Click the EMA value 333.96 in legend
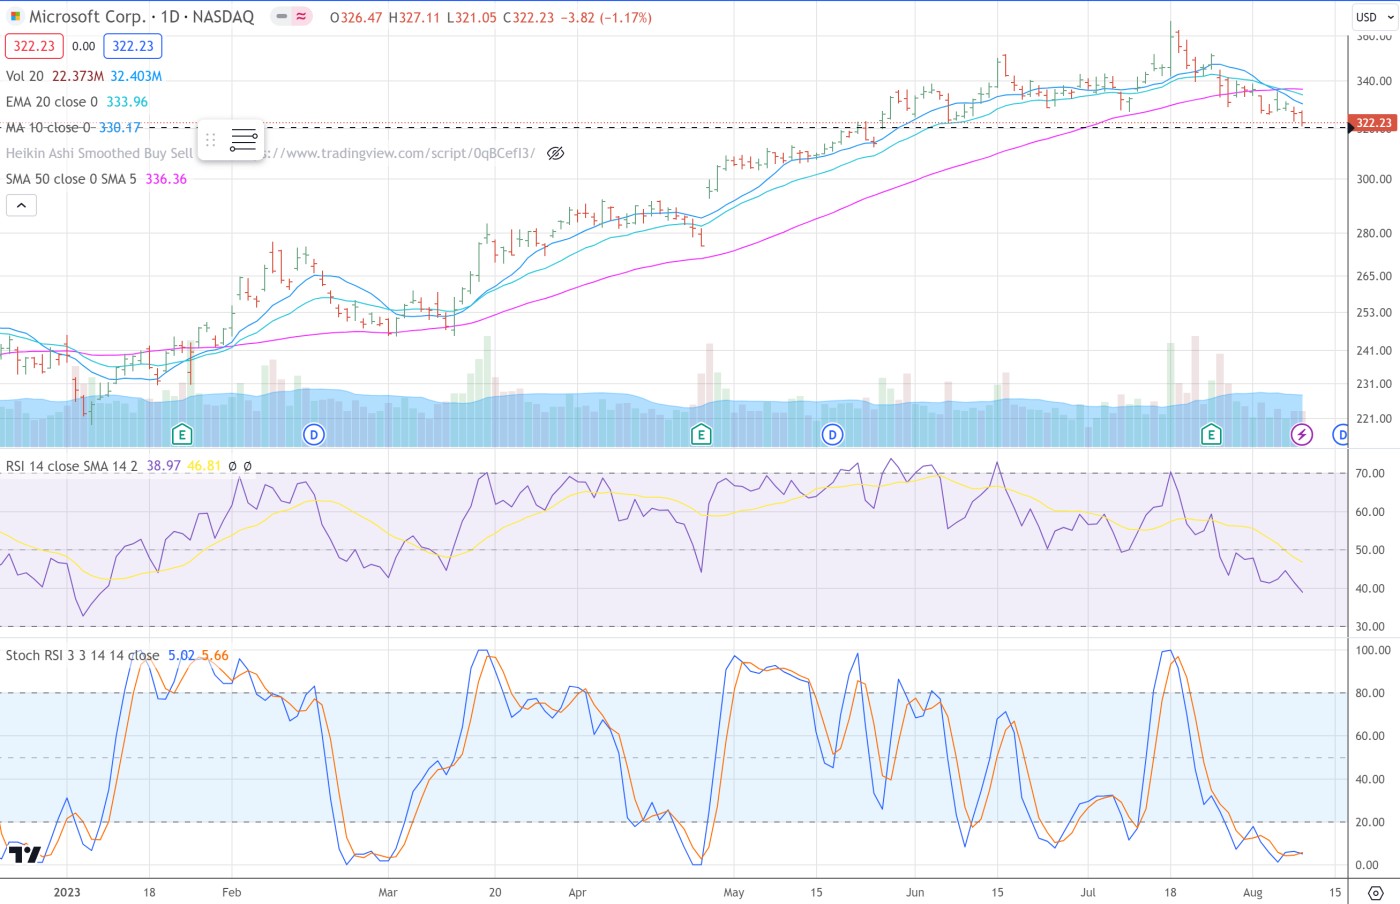The height and width of the screenshot is (904, 1400). [x=127, y=102]
